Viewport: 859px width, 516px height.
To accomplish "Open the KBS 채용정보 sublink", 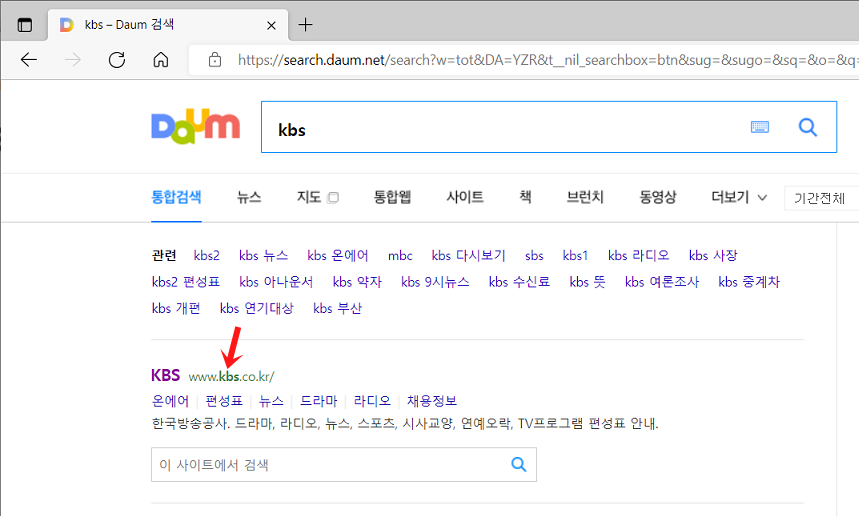I will [432, 401].
